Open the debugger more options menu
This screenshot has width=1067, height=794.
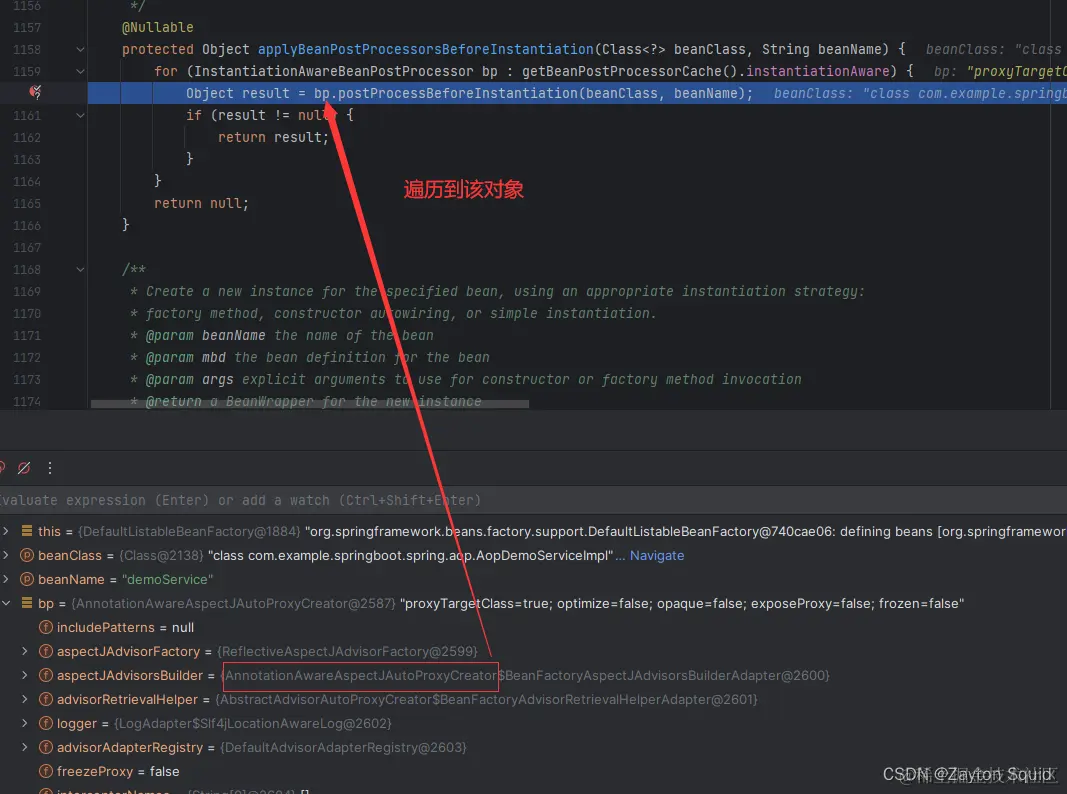50,468
